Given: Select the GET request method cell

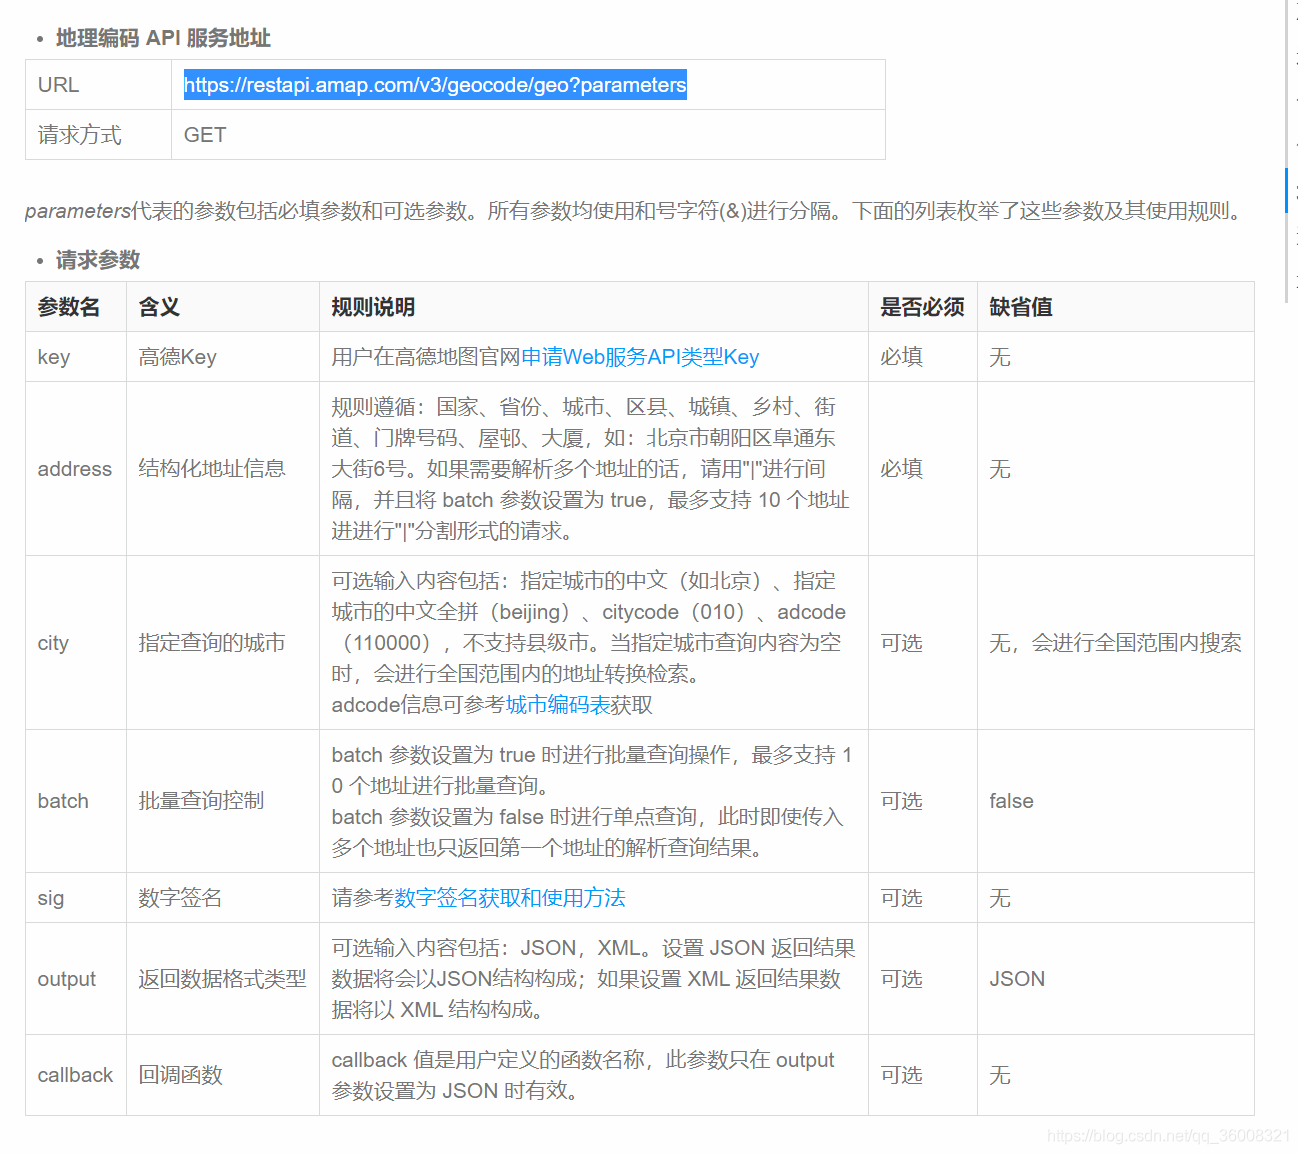Looking at the screenshot, I should (x=204, y=134).
